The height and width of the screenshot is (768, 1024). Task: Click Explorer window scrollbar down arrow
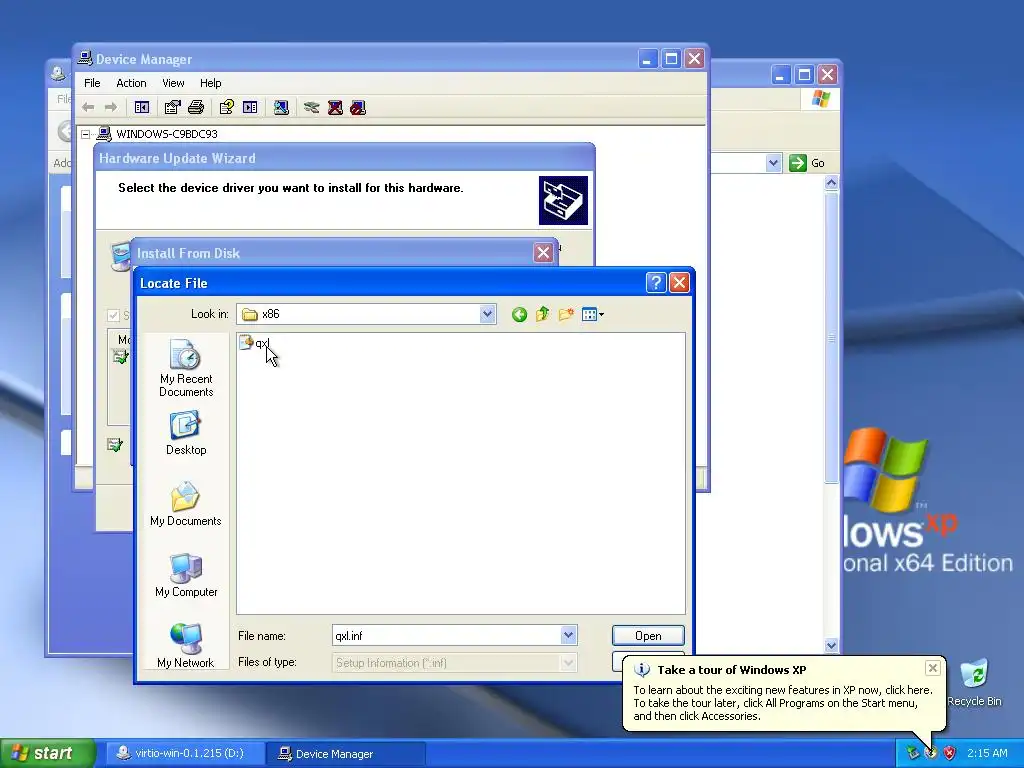click(x=831, y=645)
